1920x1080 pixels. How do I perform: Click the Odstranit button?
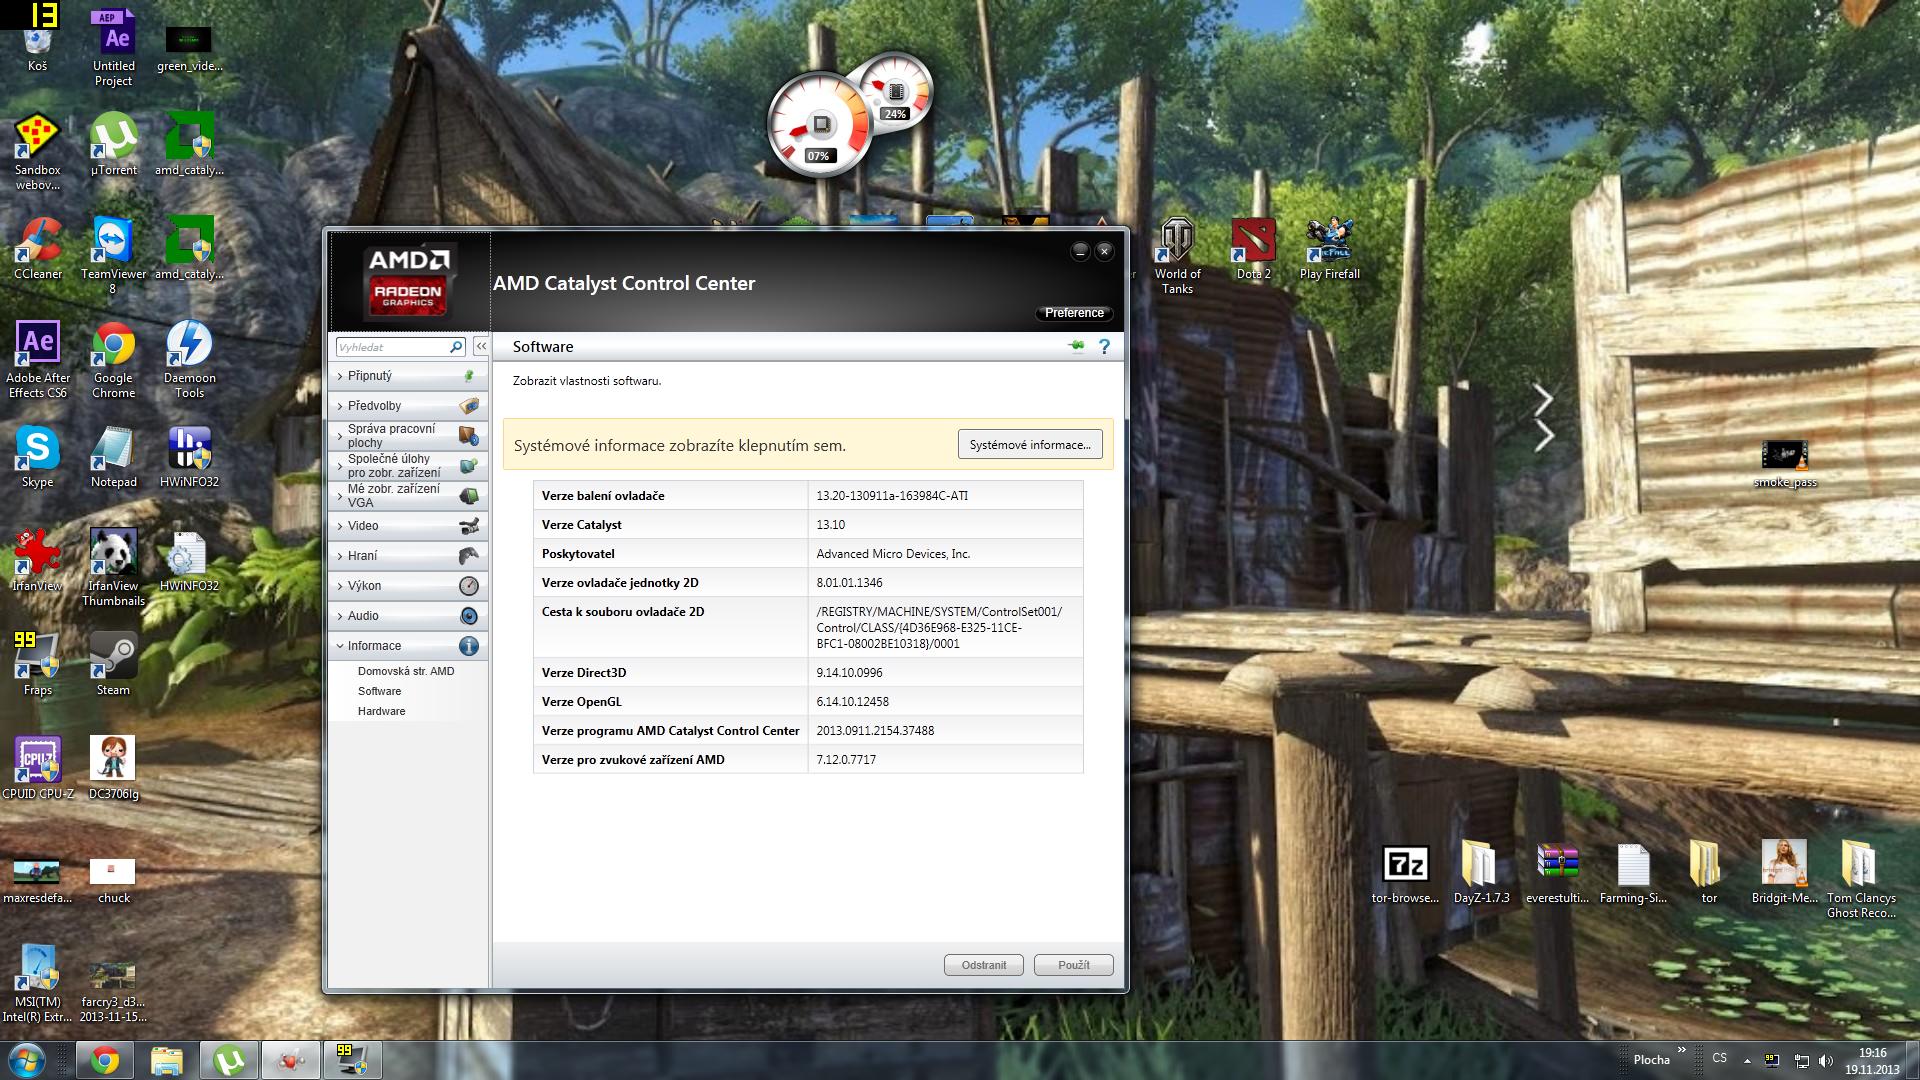point(984,965)
